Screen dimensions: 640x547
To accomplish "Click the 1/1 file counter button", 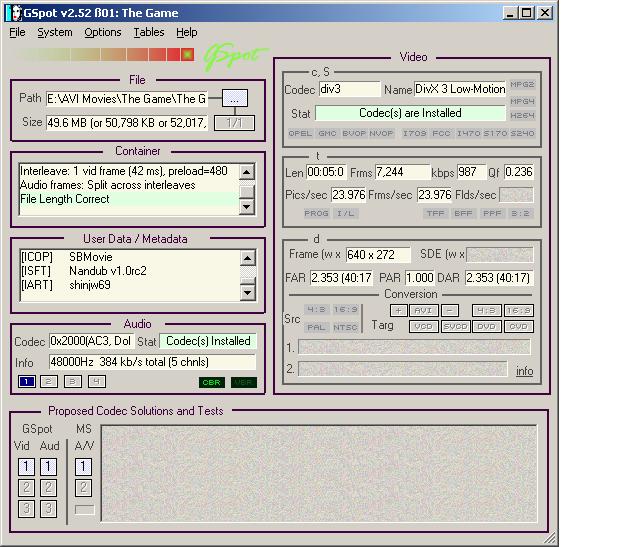I will 234,123.
